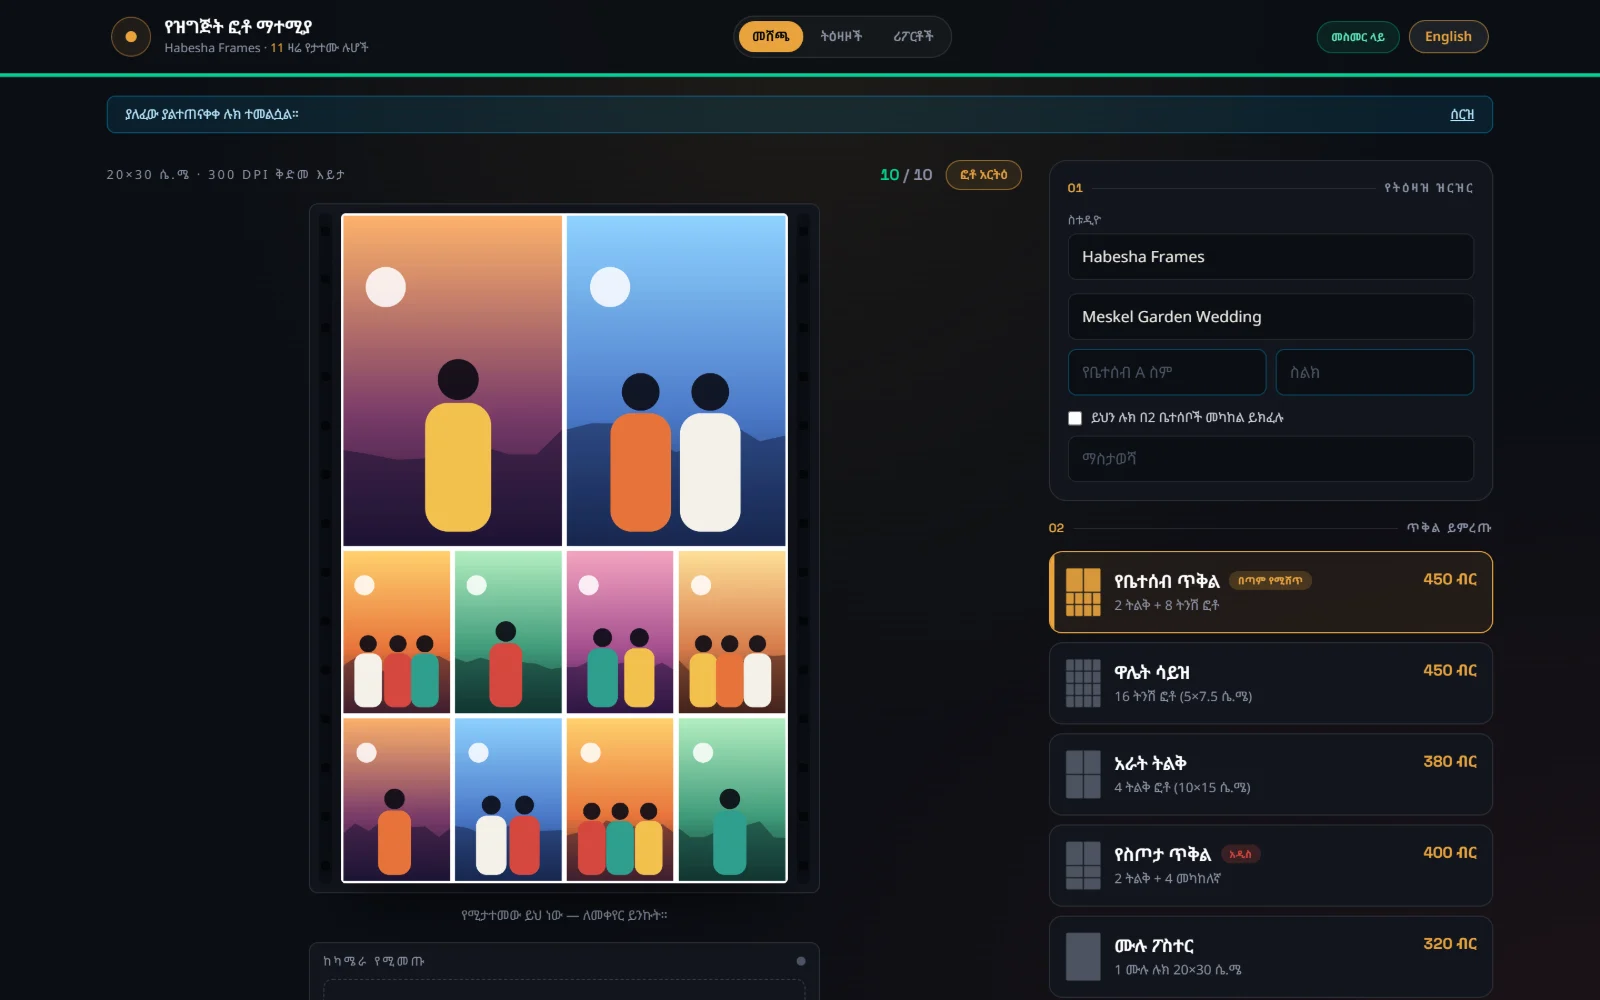The height and width of the screenshot is (1000, 1600).
Task: Click the 450 ብር price of ዋሌት ሳይዝ
Action: coord(1449,670)
